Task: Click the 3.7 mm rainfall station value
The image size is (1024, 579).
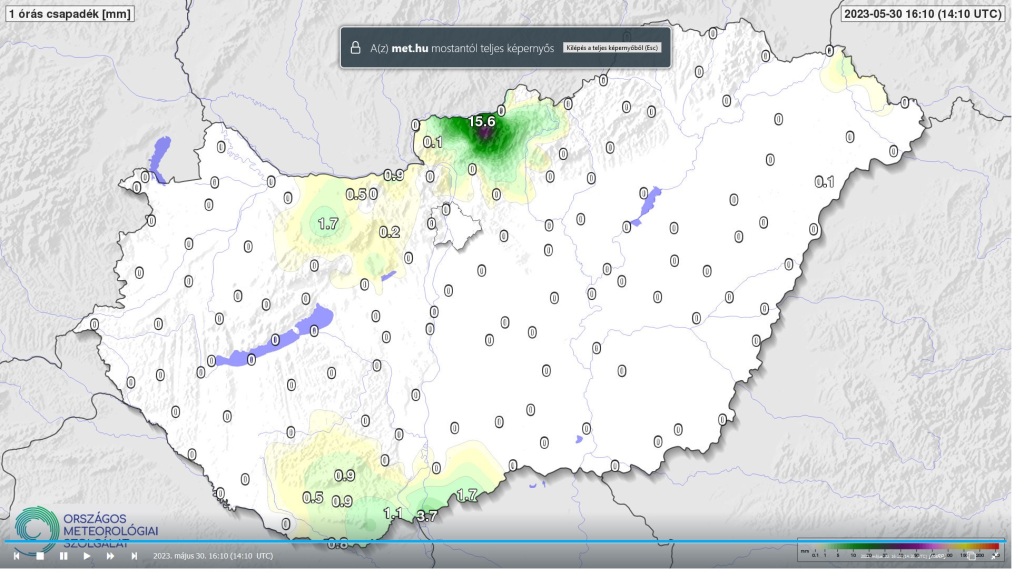Action: (x=427, y=516)
